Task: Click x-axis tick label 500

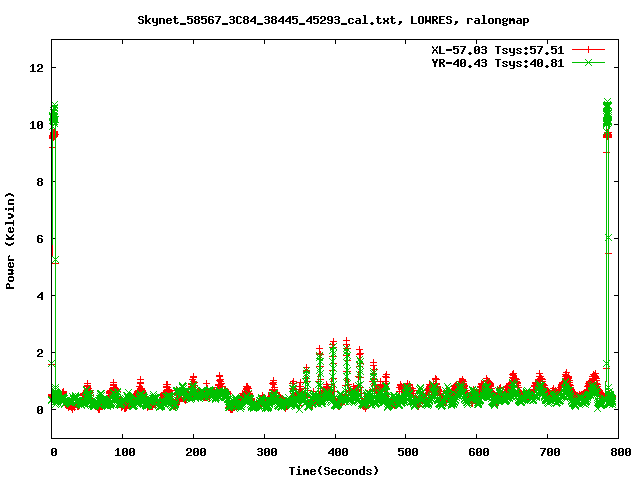Action: pos(408,452)
